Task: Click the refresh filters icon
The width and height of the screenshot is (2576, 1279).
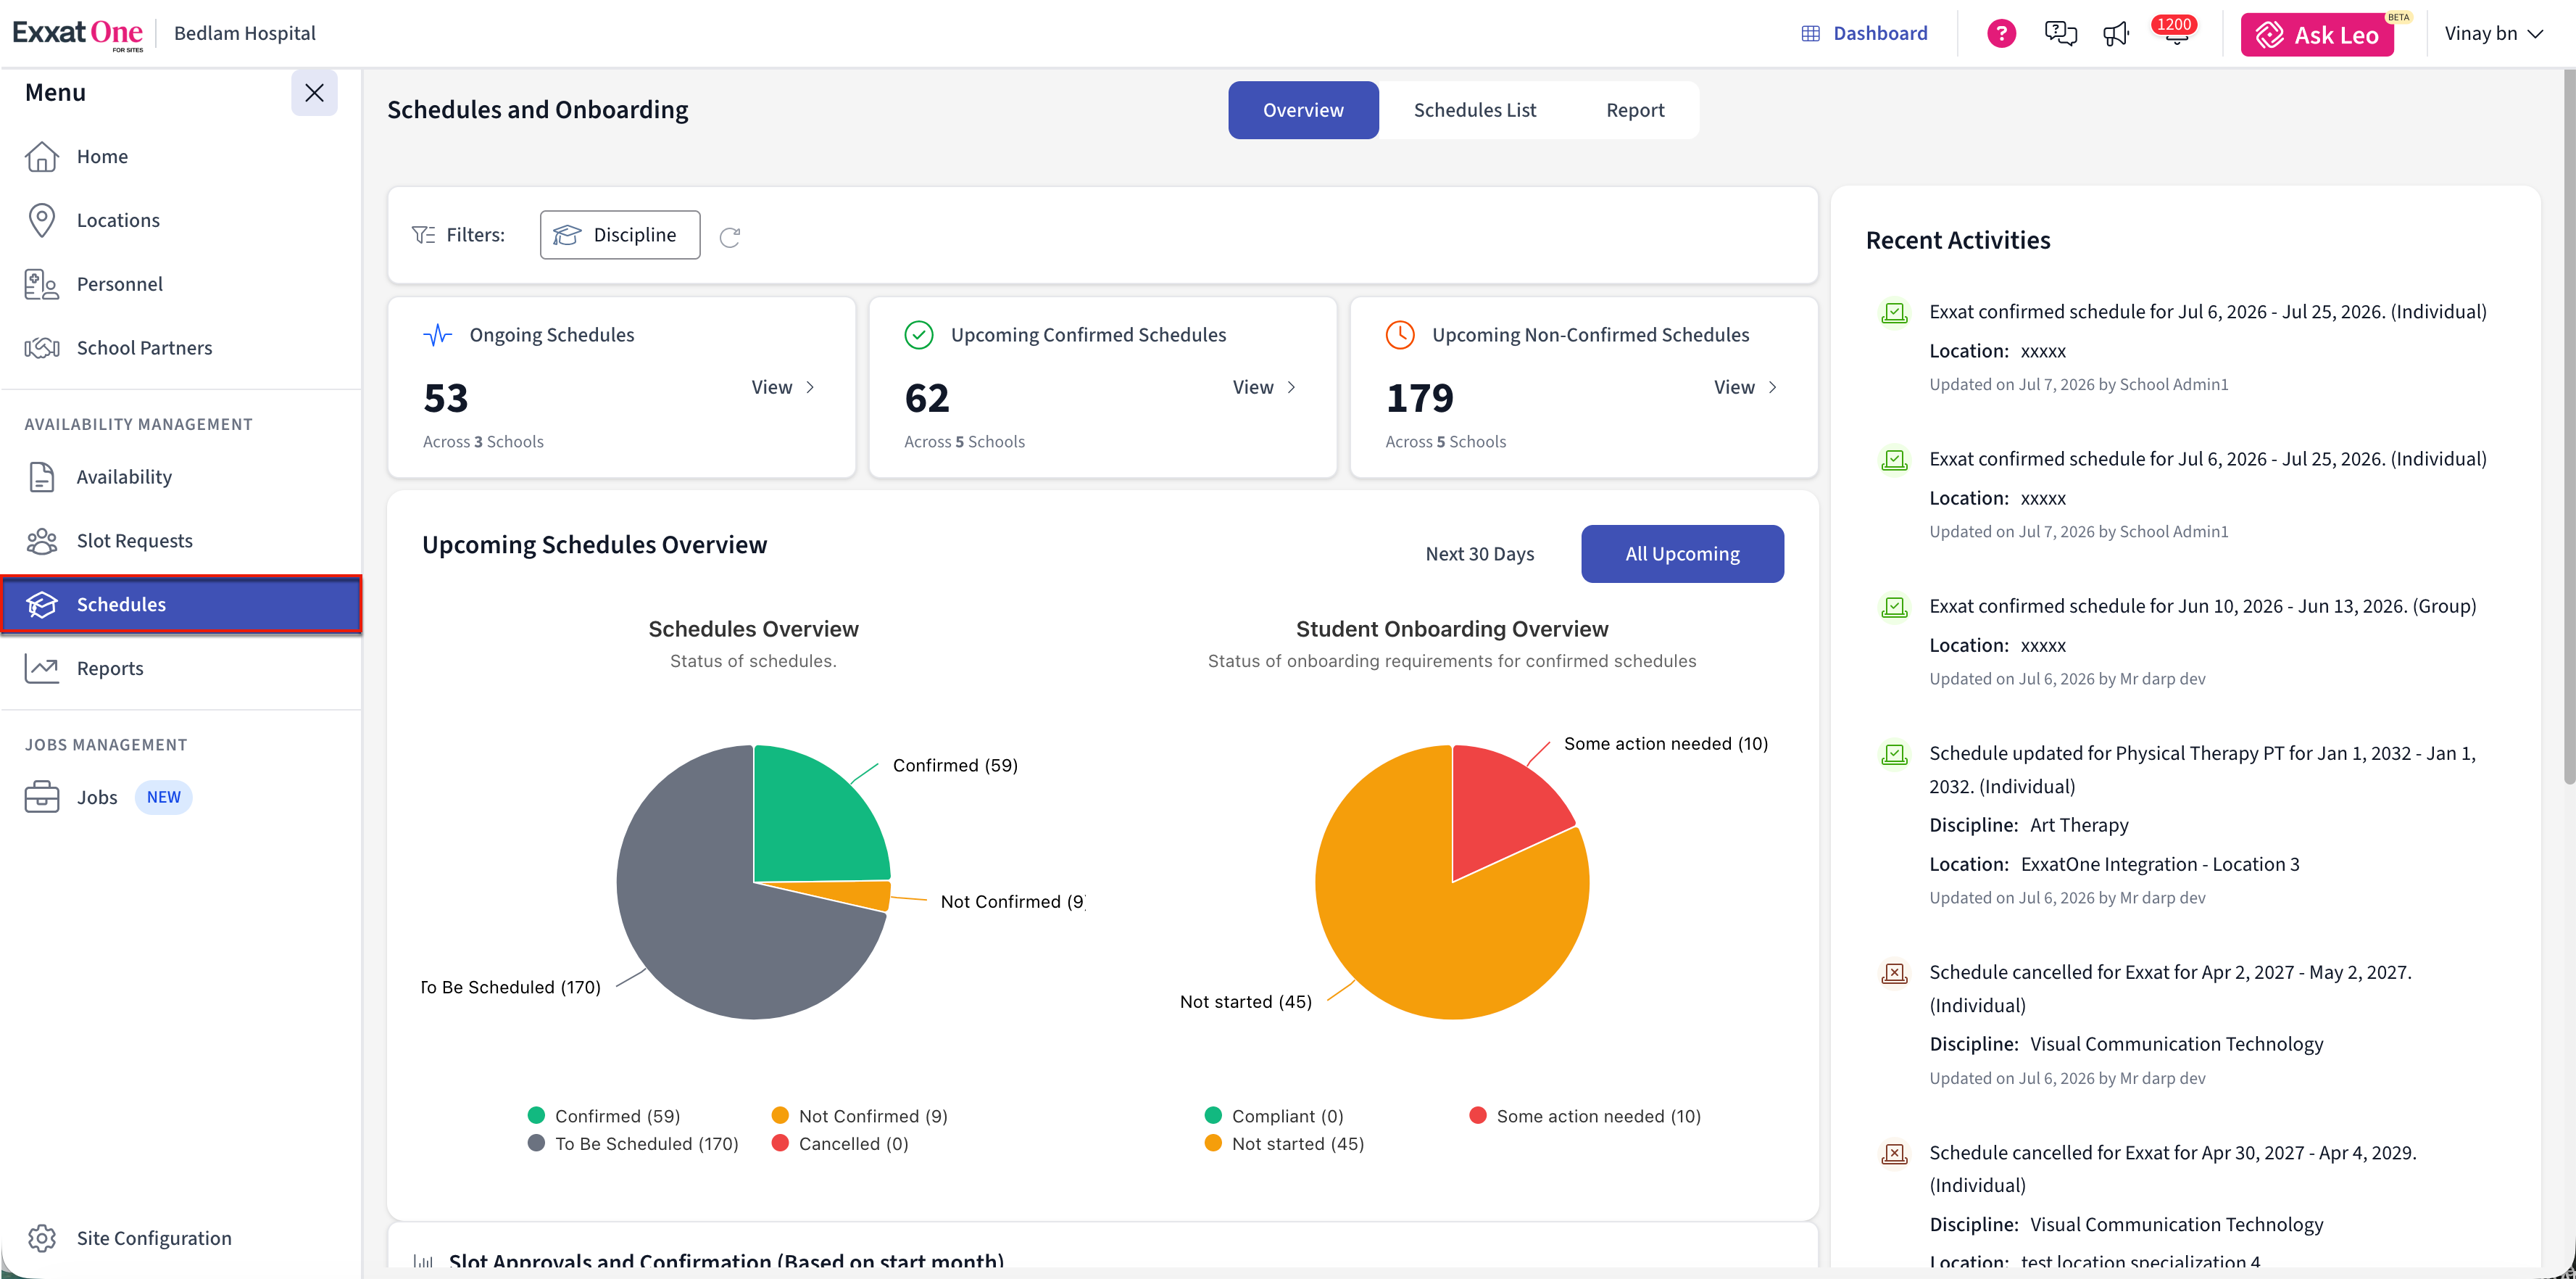Action: [730, 236]
